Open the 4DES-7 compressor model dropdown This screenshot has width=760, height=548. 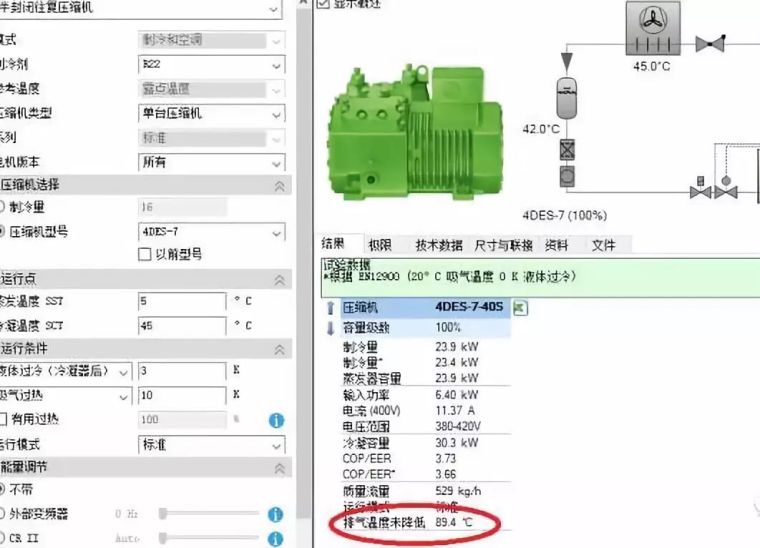click(x=211, y=232)
